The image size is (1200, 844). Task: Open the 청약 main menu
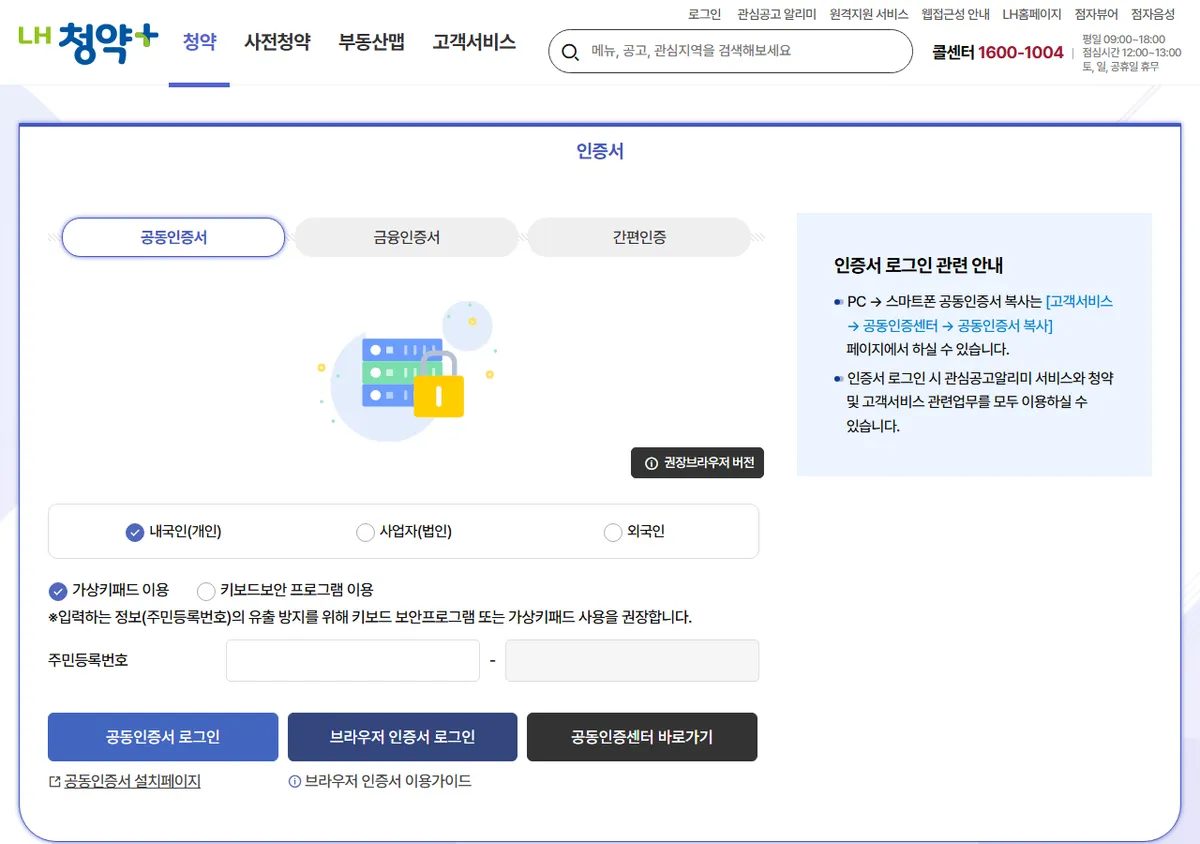click(199, 42)
